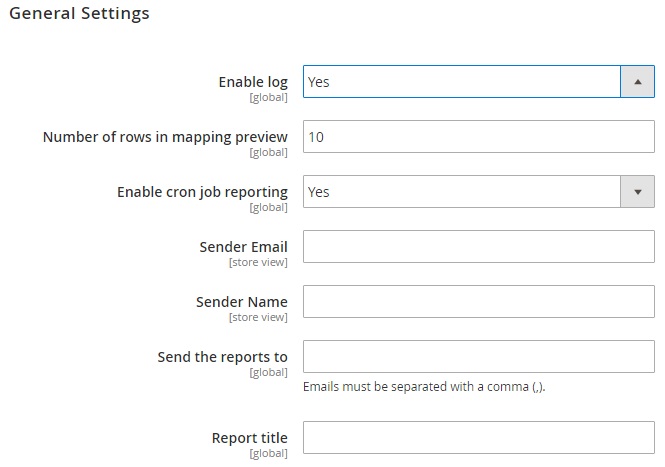The width and height of the screenshot is (665, 467).
Task: Click the Report title input box
Action: point(478,438)
